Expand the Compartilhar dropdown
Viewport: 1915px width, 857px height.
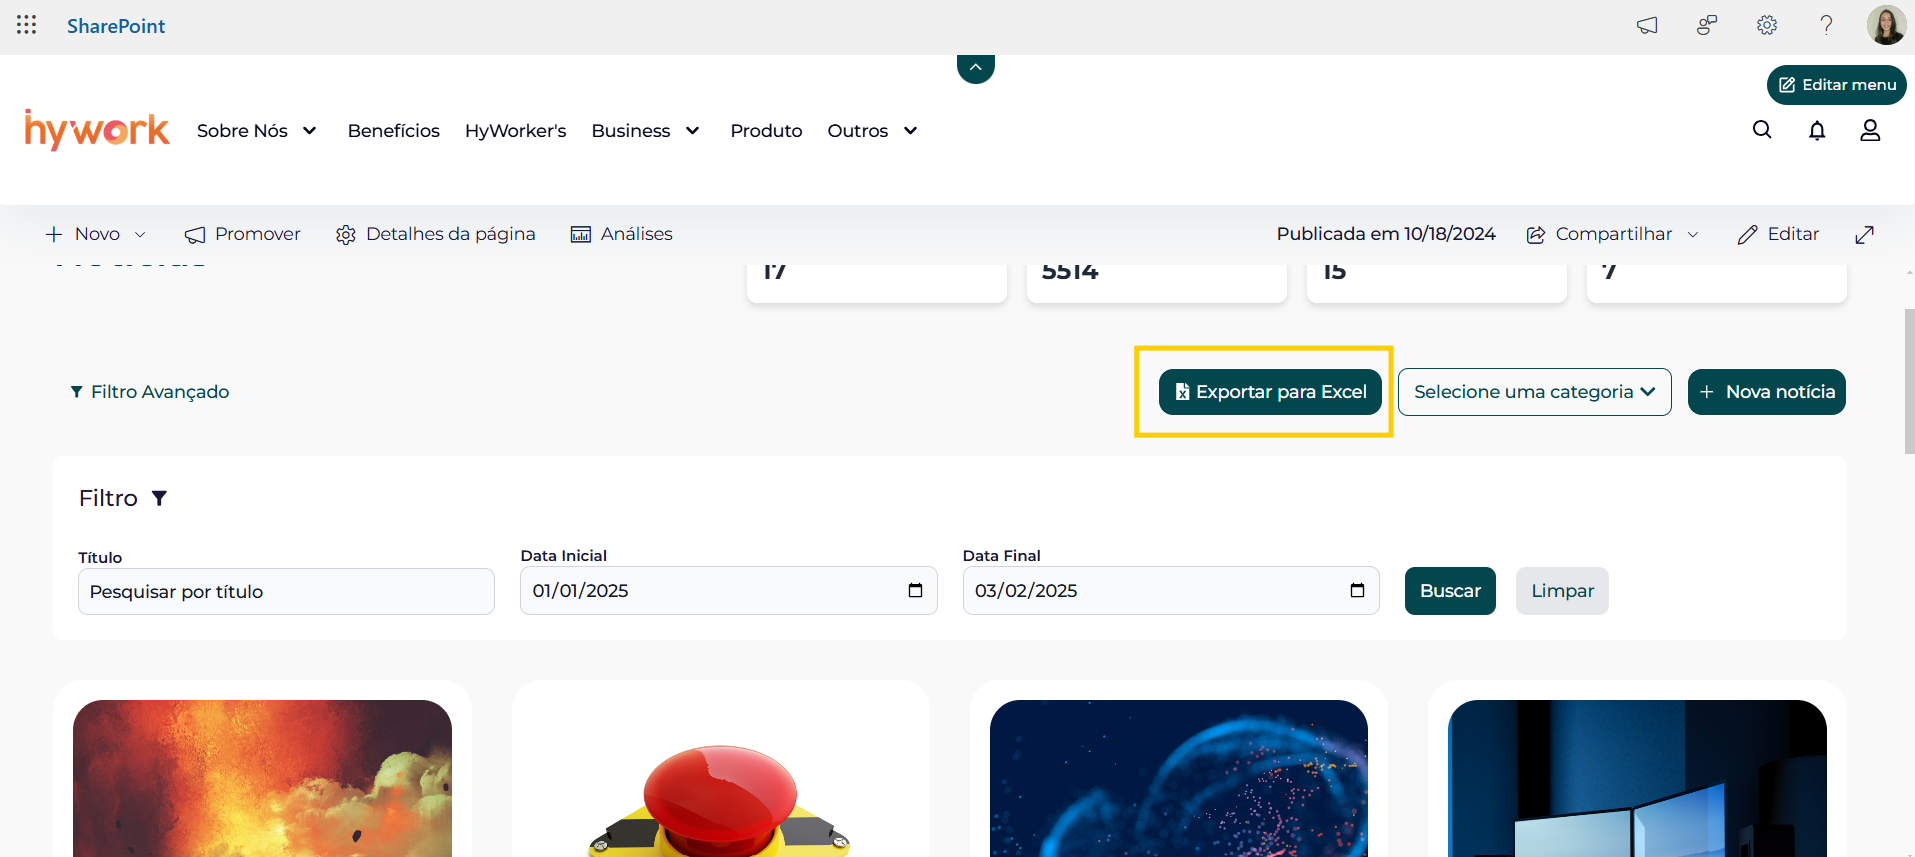pyautogui.click(x=1693, y=234)
